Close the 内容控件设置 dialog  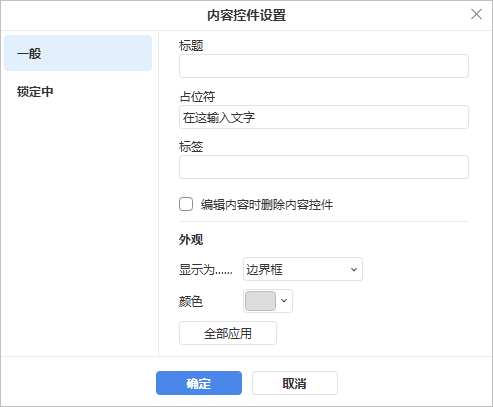point(476,14)
